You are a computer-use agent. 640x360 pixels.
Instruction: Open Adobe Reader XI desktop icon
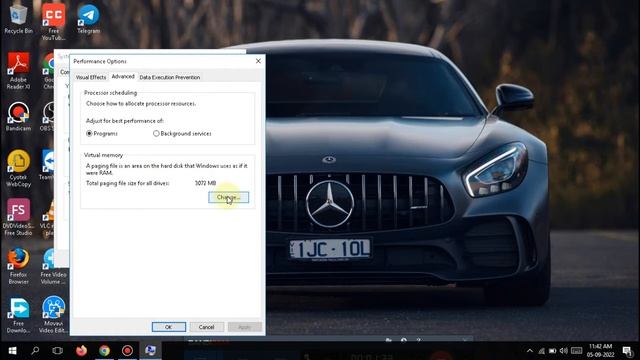(x=18, y=70)
